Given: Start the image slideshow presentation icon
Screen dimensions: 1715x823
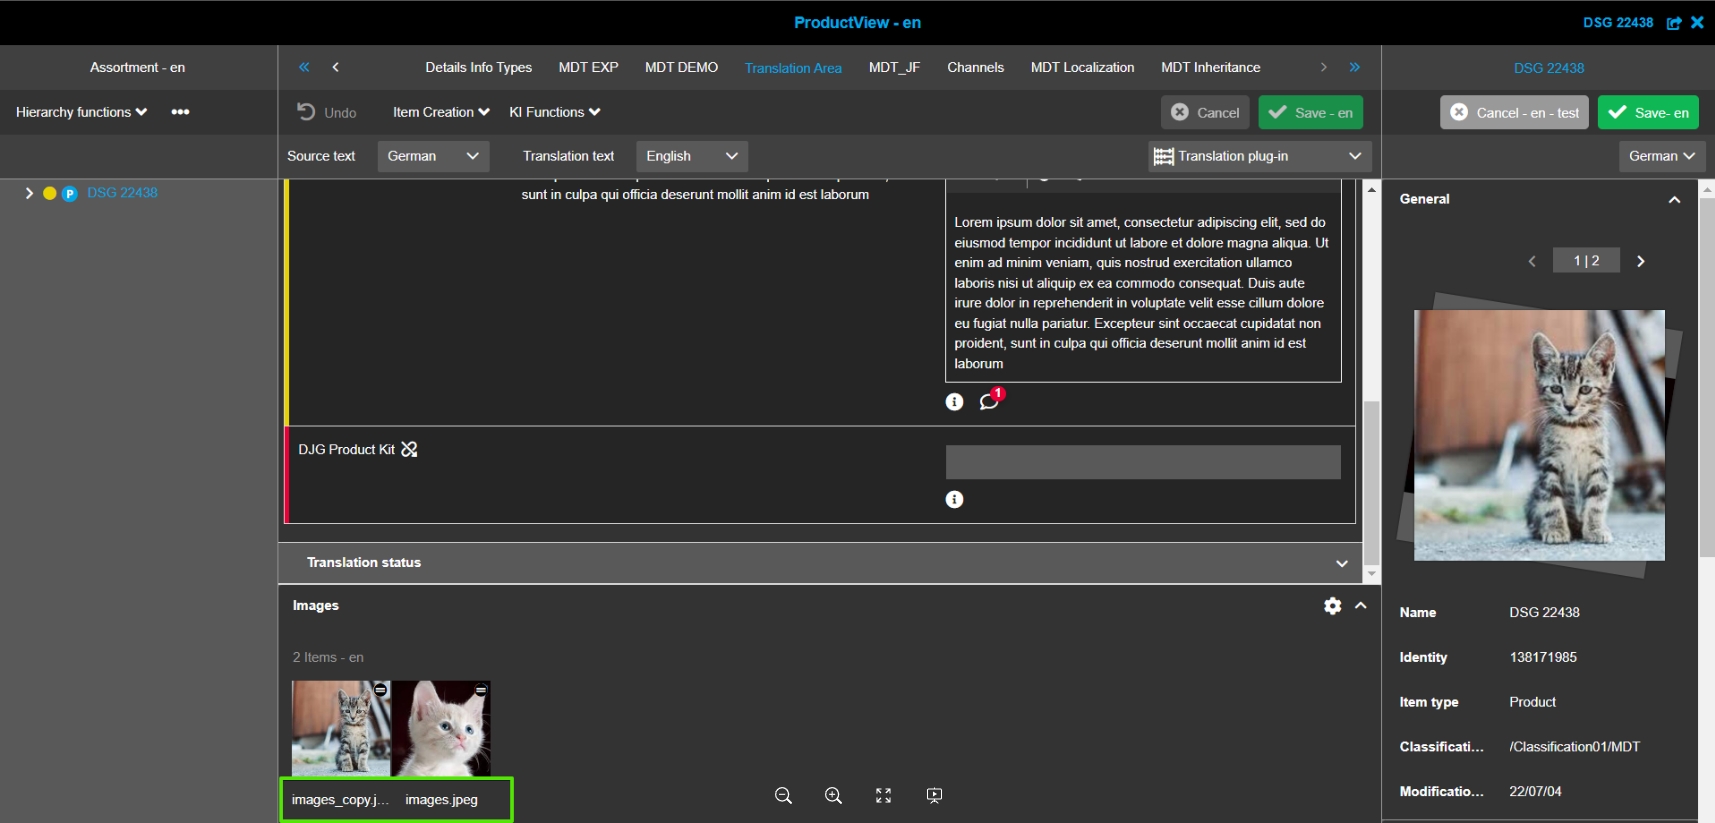Looking at the screenshot, I should coord(934,796).
